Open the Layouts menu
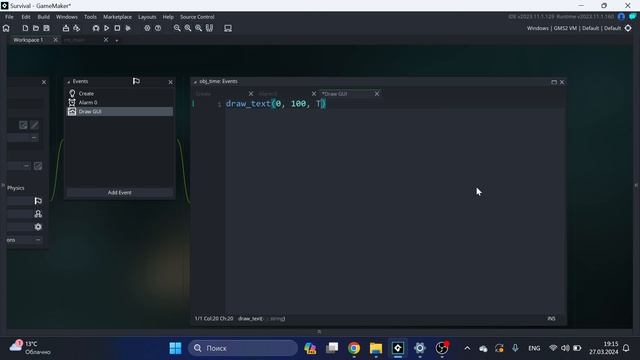The height and width of the screenshot is (360, 640). 147,17
